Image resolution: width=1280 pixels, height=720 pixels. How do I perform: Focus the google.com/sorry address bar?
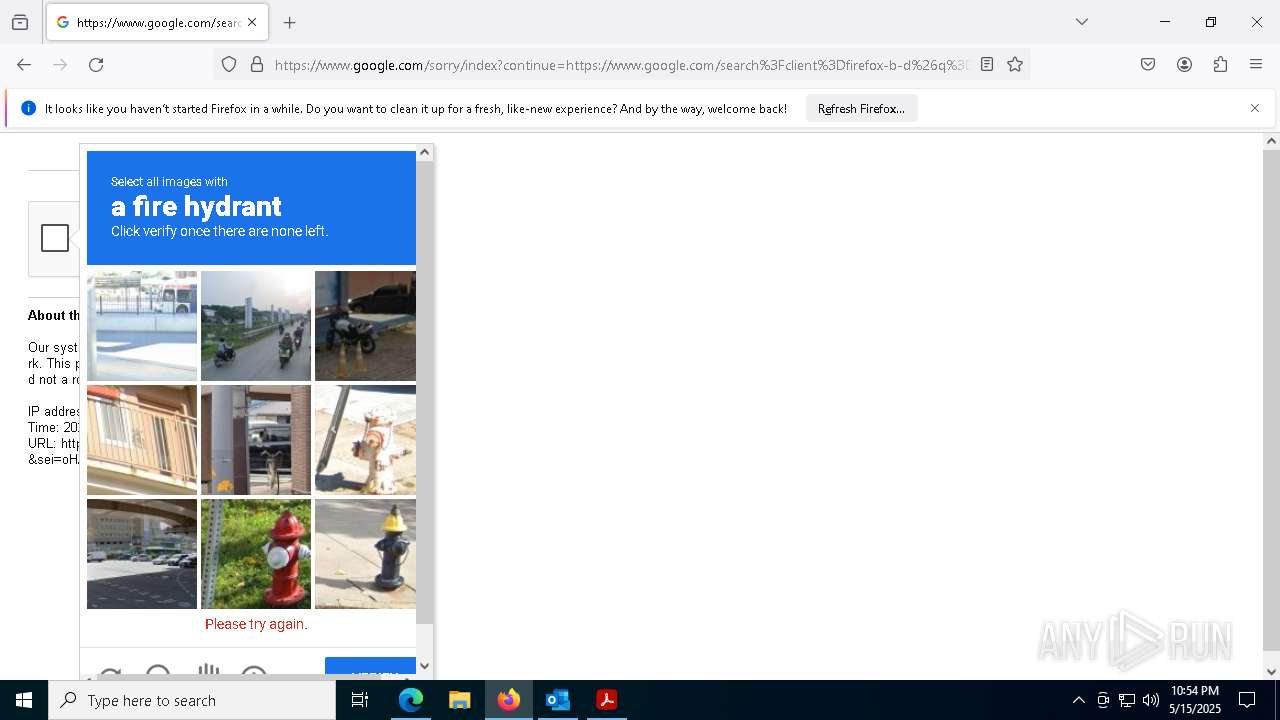(x=620, y=64)
